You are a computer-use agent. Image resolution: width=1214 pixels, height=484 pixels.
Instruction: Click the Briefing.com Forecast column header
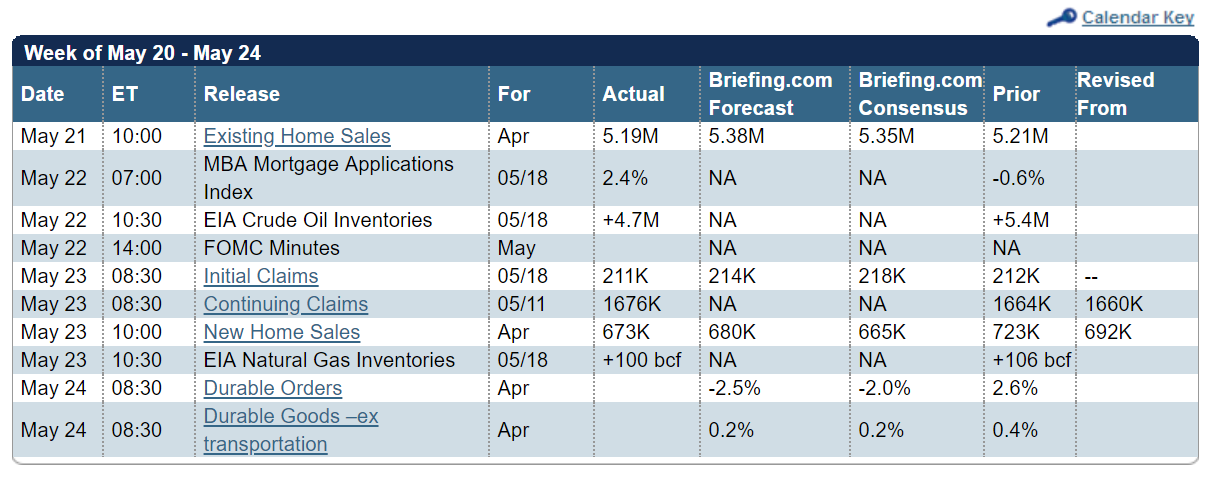click(770, 94)
